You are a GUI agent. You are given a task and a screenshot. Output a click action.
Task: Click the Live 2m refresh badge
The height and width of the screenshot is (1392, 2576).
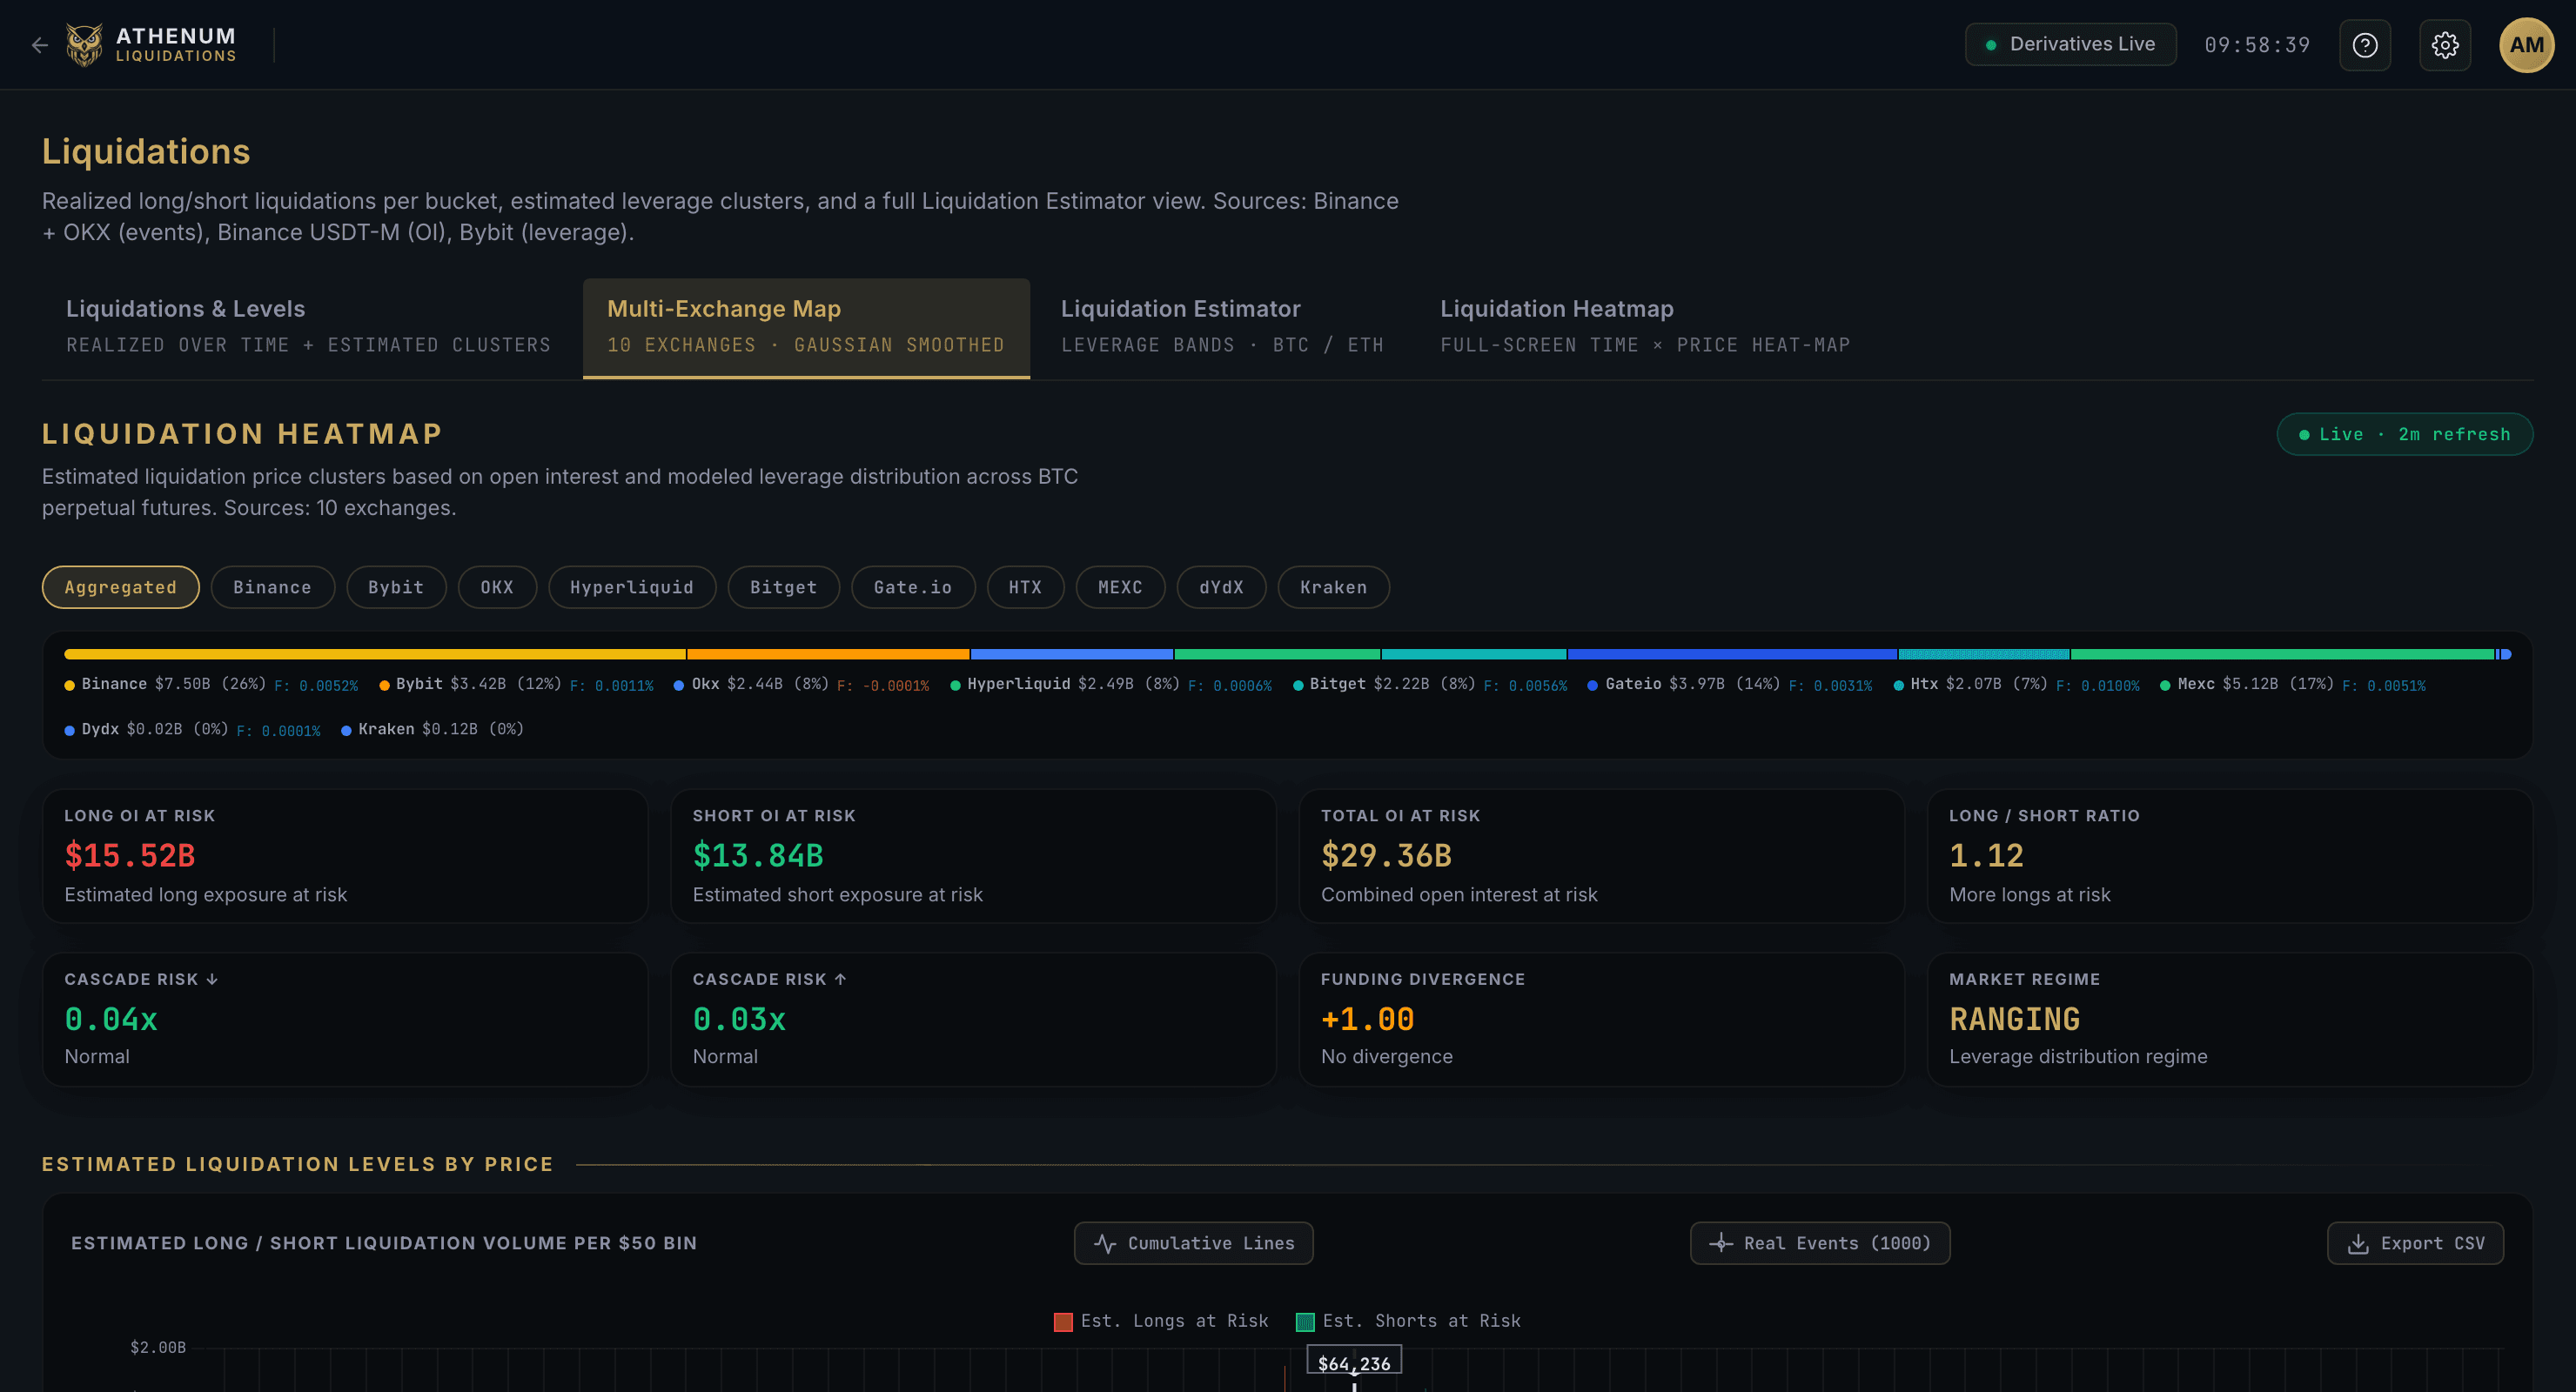tap(2405, 434)
